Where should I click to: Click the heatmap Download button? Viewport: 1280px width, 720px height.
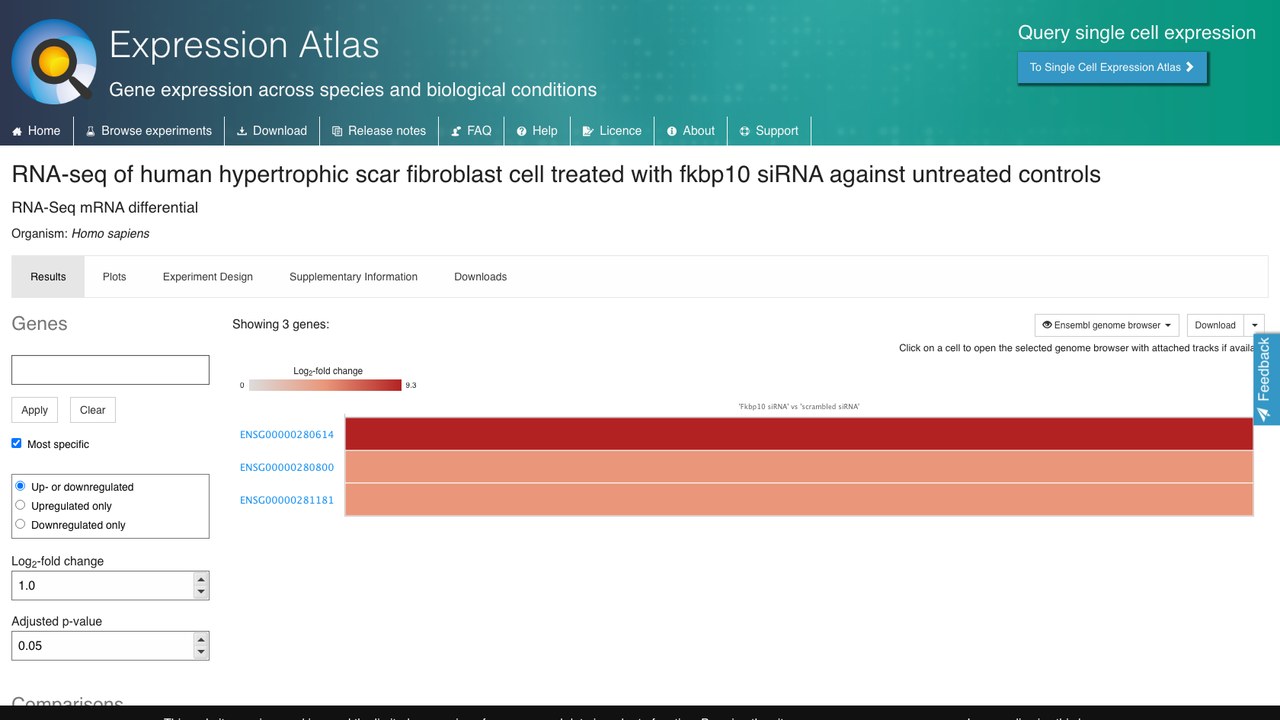1215,325
